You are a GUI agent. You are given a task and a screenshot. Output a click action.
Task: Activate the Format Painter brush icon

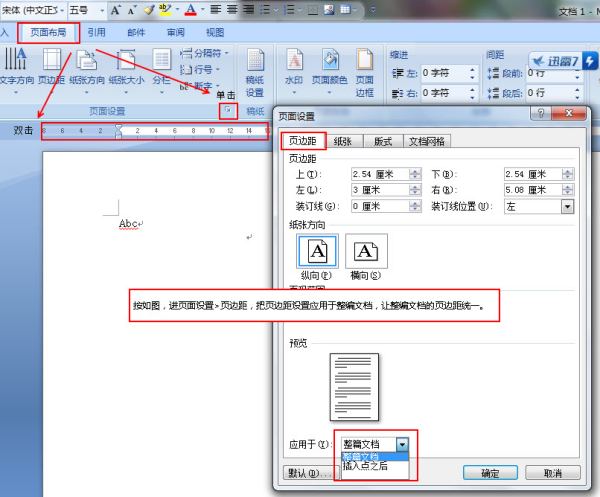click(149, 10)
